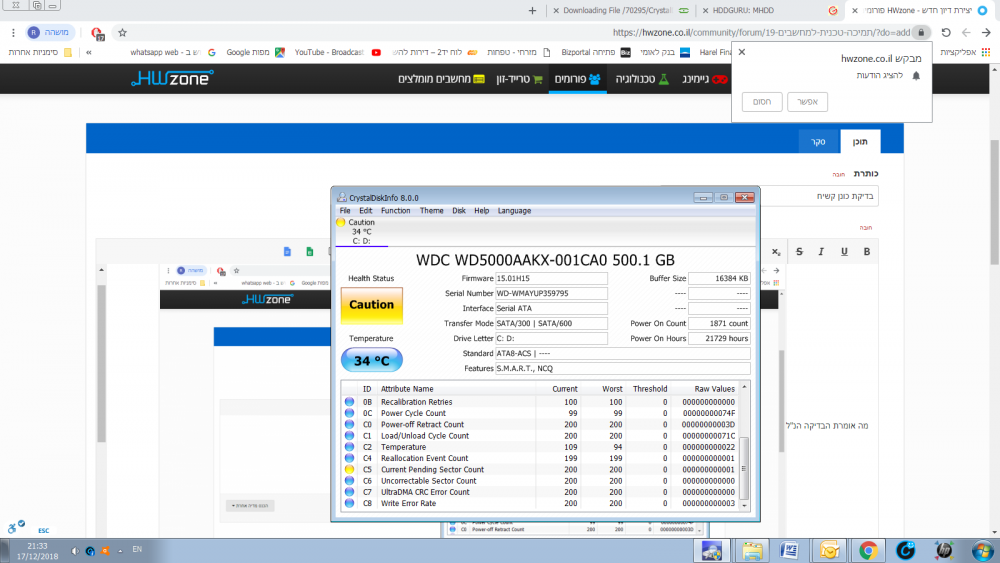
Task: Toggle underline formatting in the editor
Action: (844, 252)
